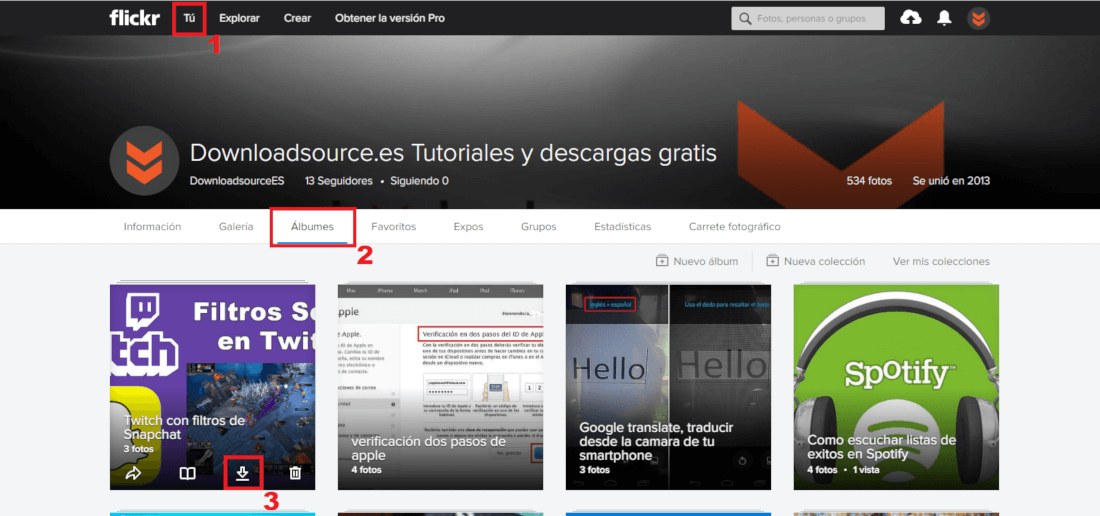This screenshot has height=516, width=1100.
Task: Click the magnifier search icon
Action: (x=744, y=18)
